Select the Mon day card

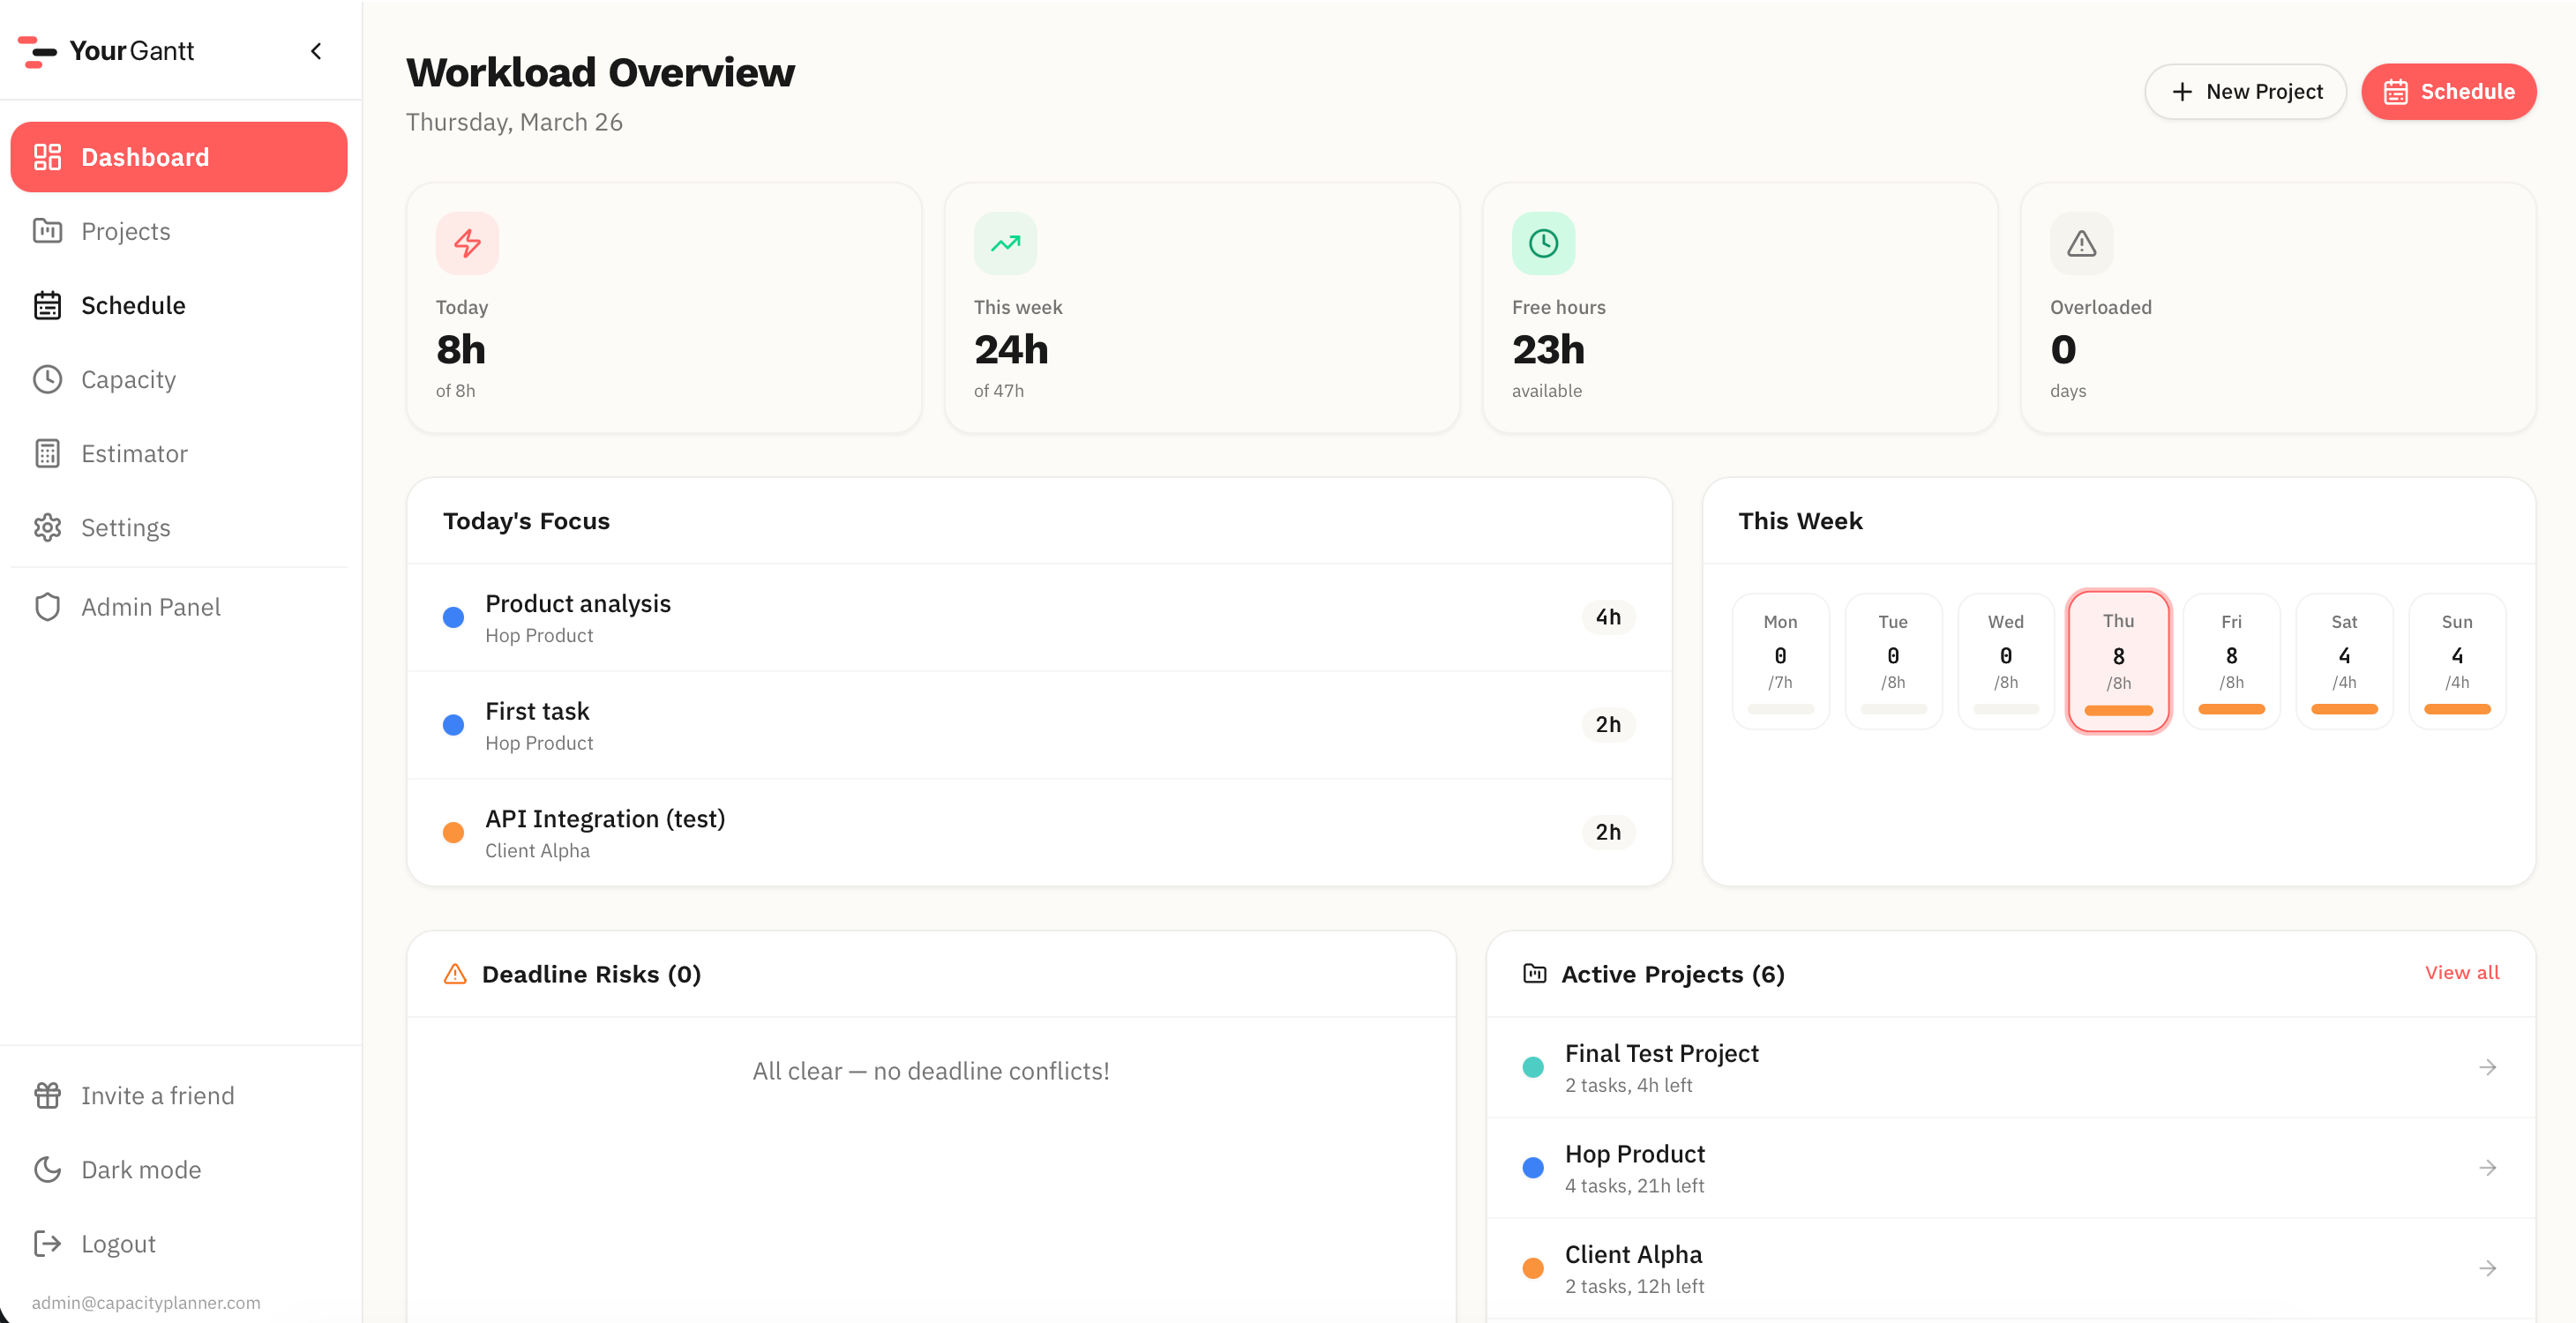pos(1780,661)
